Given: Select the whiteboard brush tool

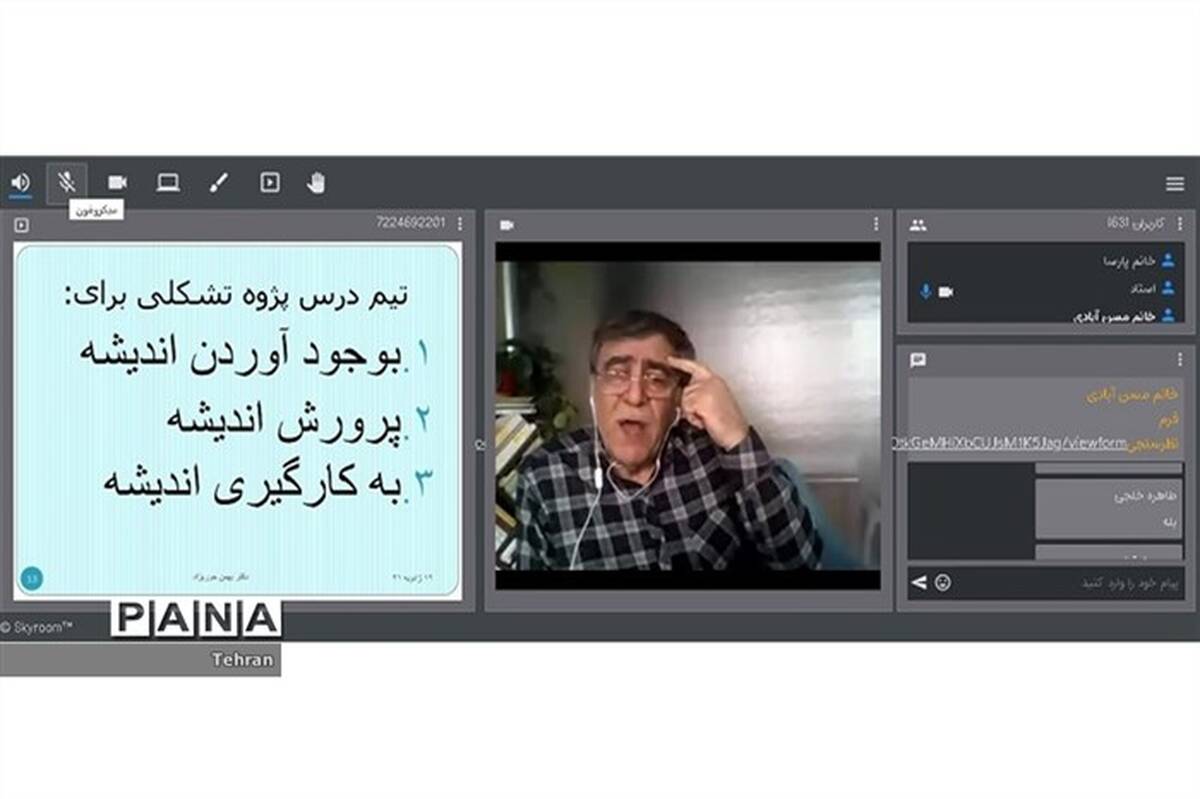Looking at the screenshot, I should point(218,183).
